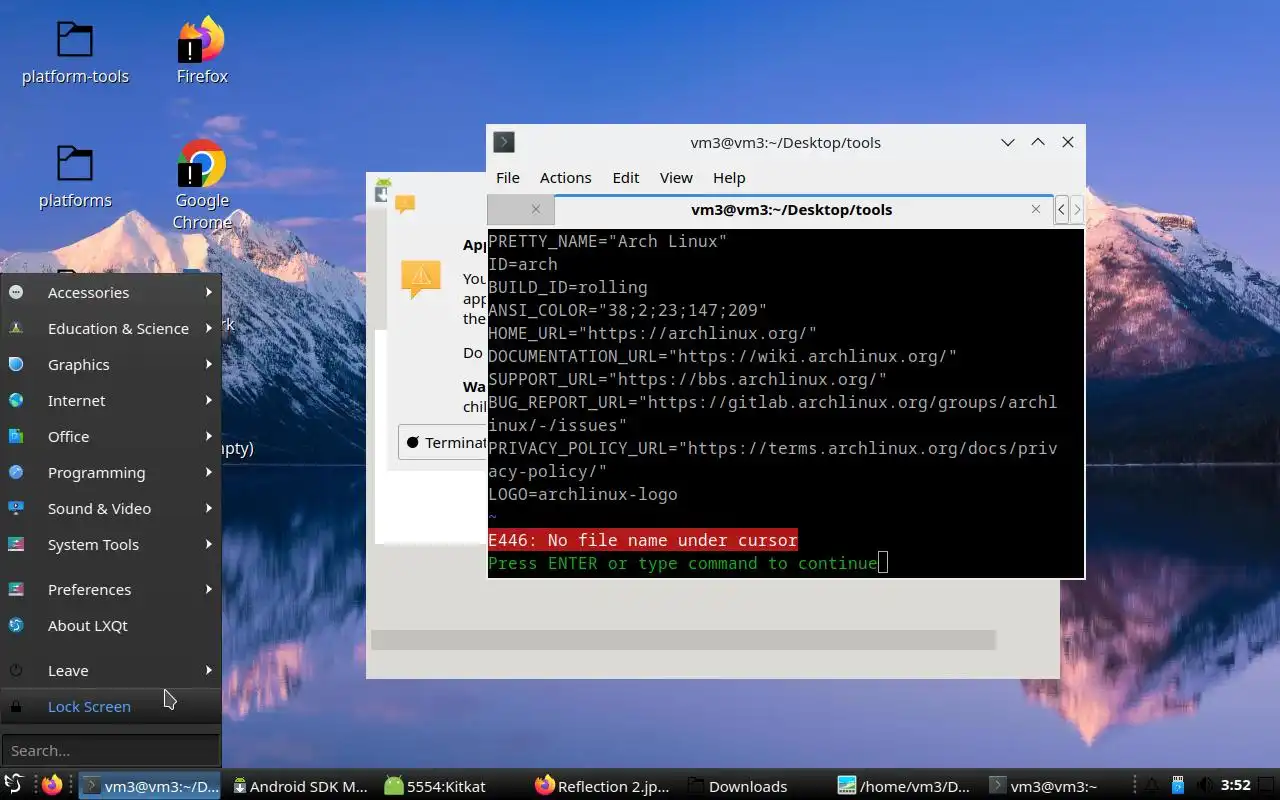1280x800 pixels.
Task: Click the ANSI_COLOR line in the terminal
Action: (627, 310)
